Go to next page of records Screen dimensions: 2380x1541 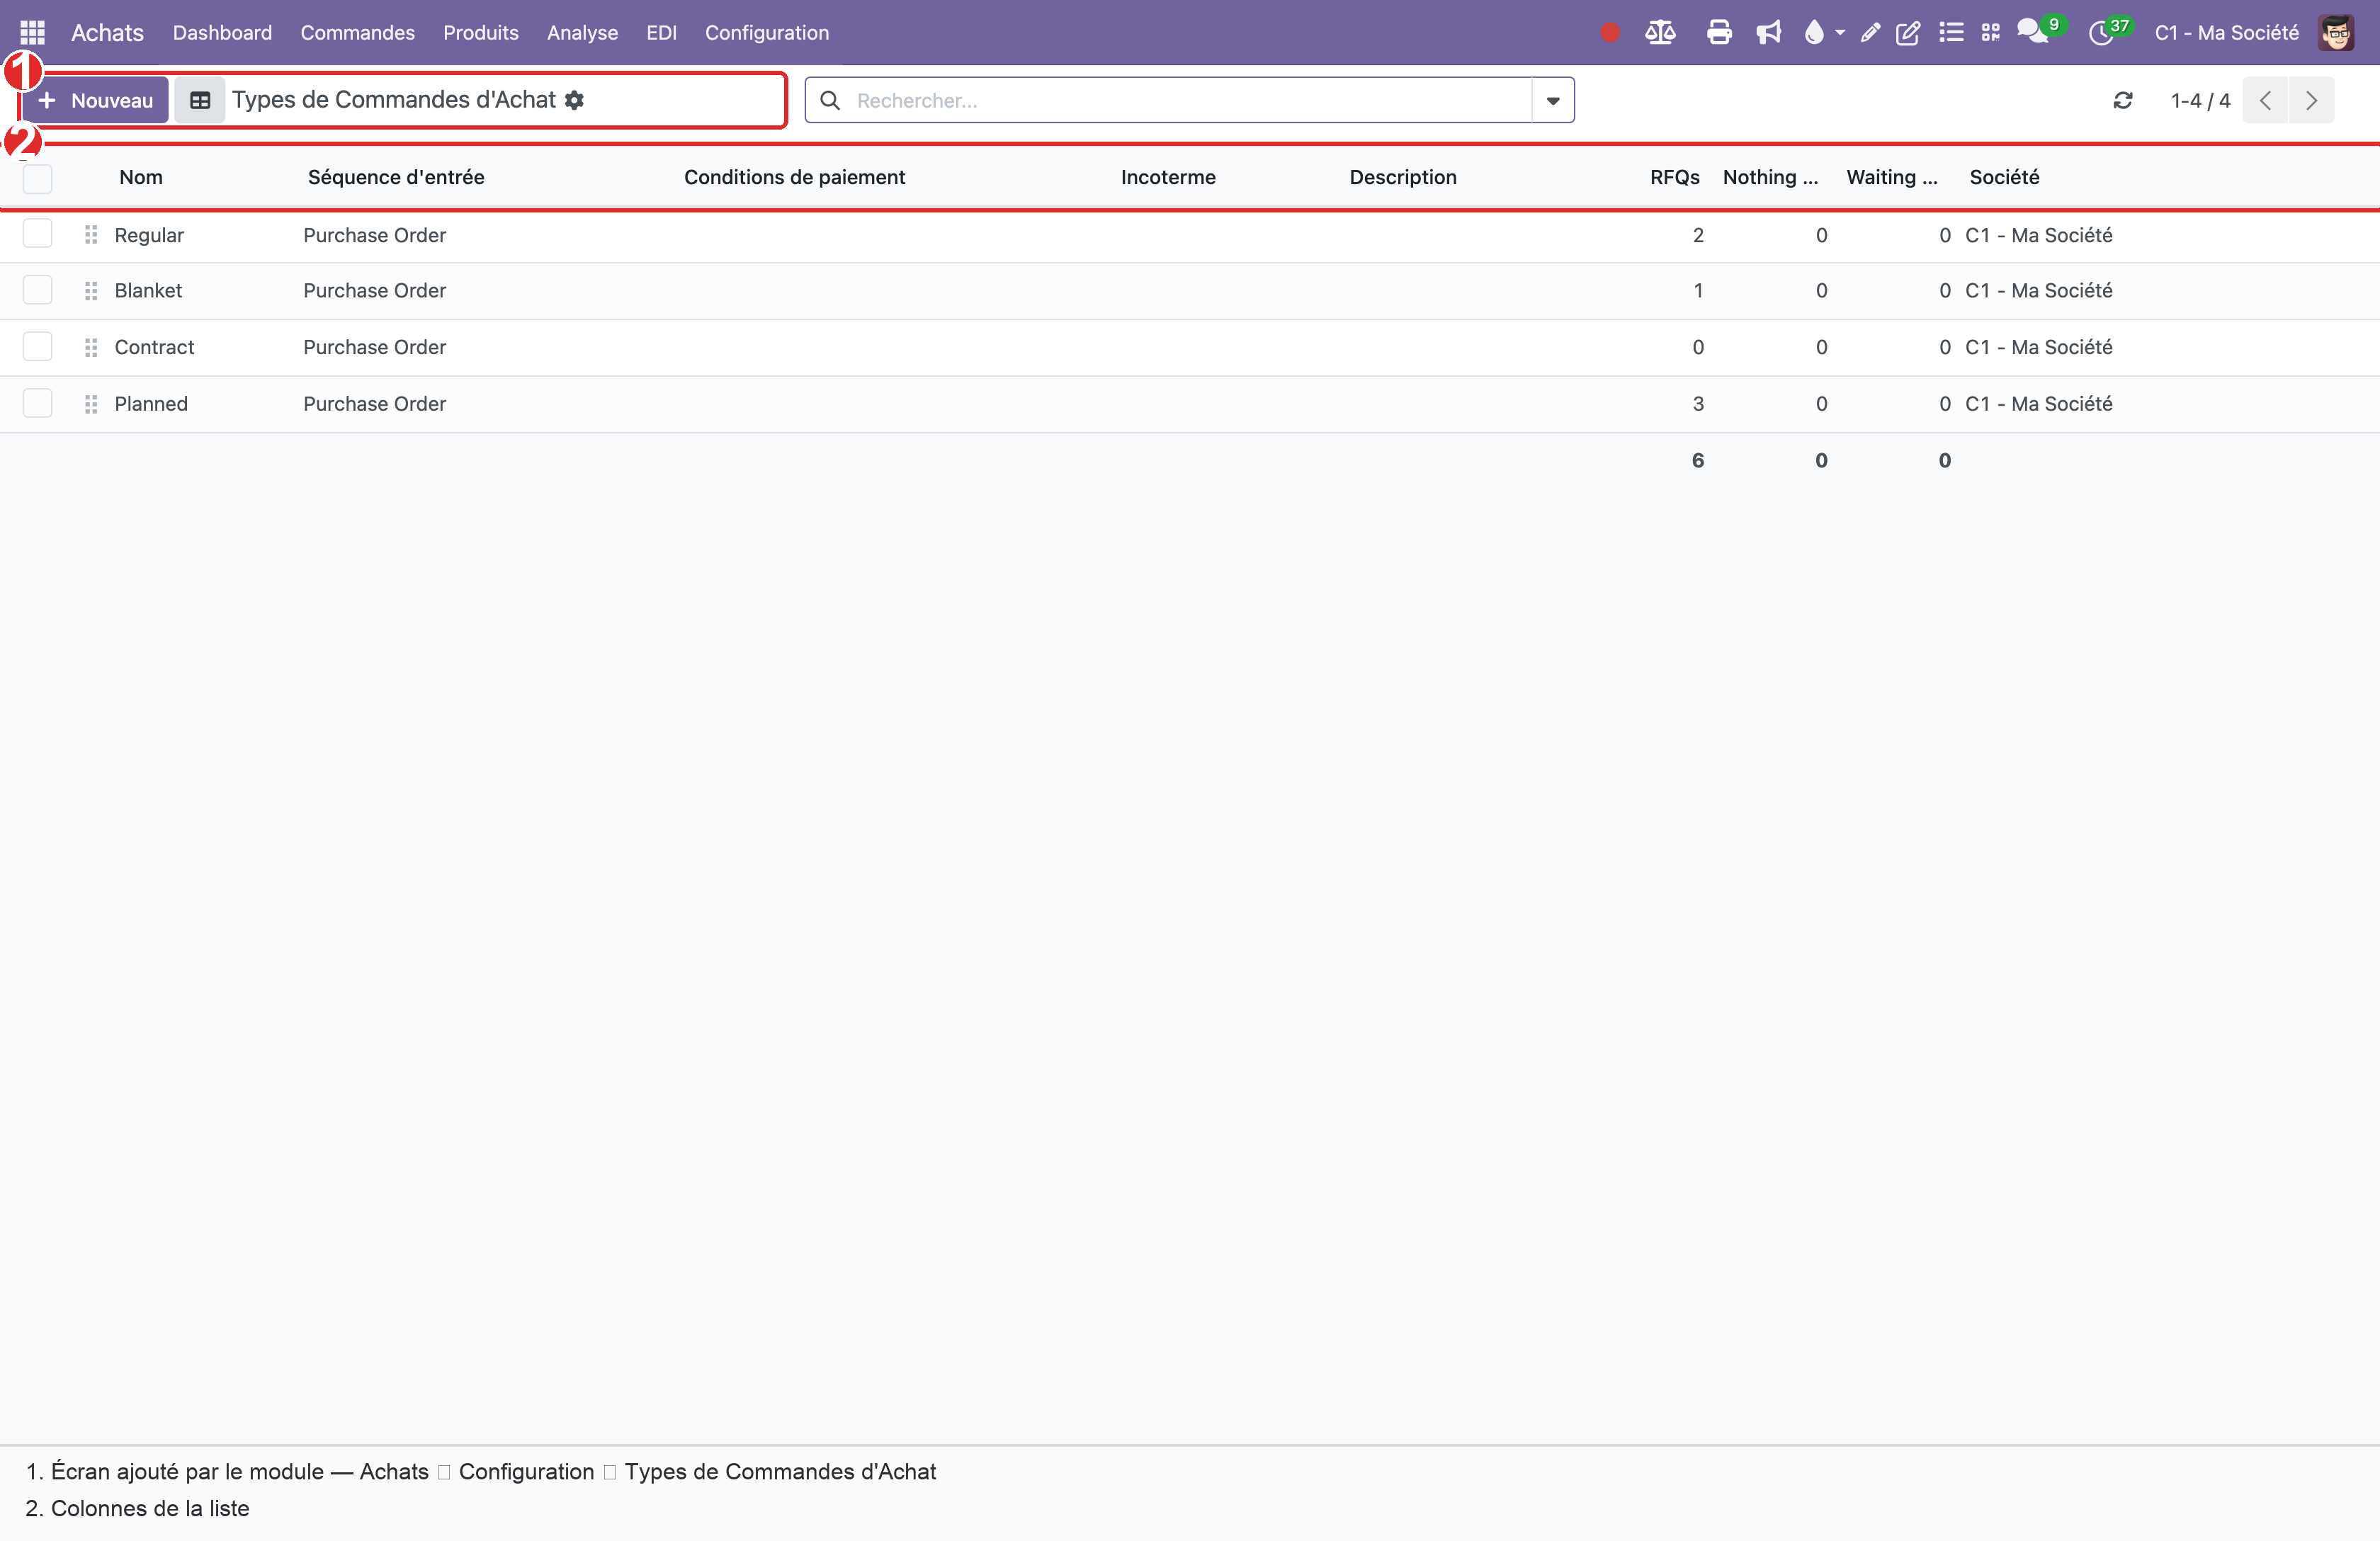pyautogui.click(x=2312, y=100)
